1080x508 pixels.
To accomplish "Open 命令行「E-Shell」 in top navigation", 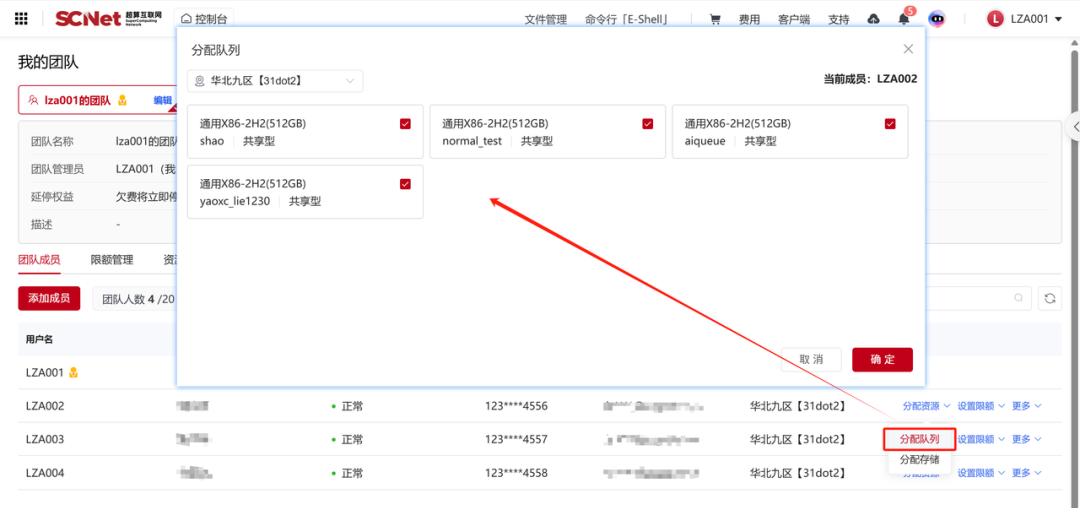I will point(627,19).
